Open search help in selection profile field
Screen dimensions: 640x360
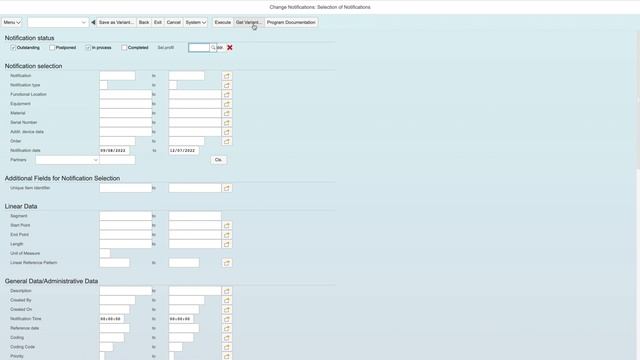point(213,48)
